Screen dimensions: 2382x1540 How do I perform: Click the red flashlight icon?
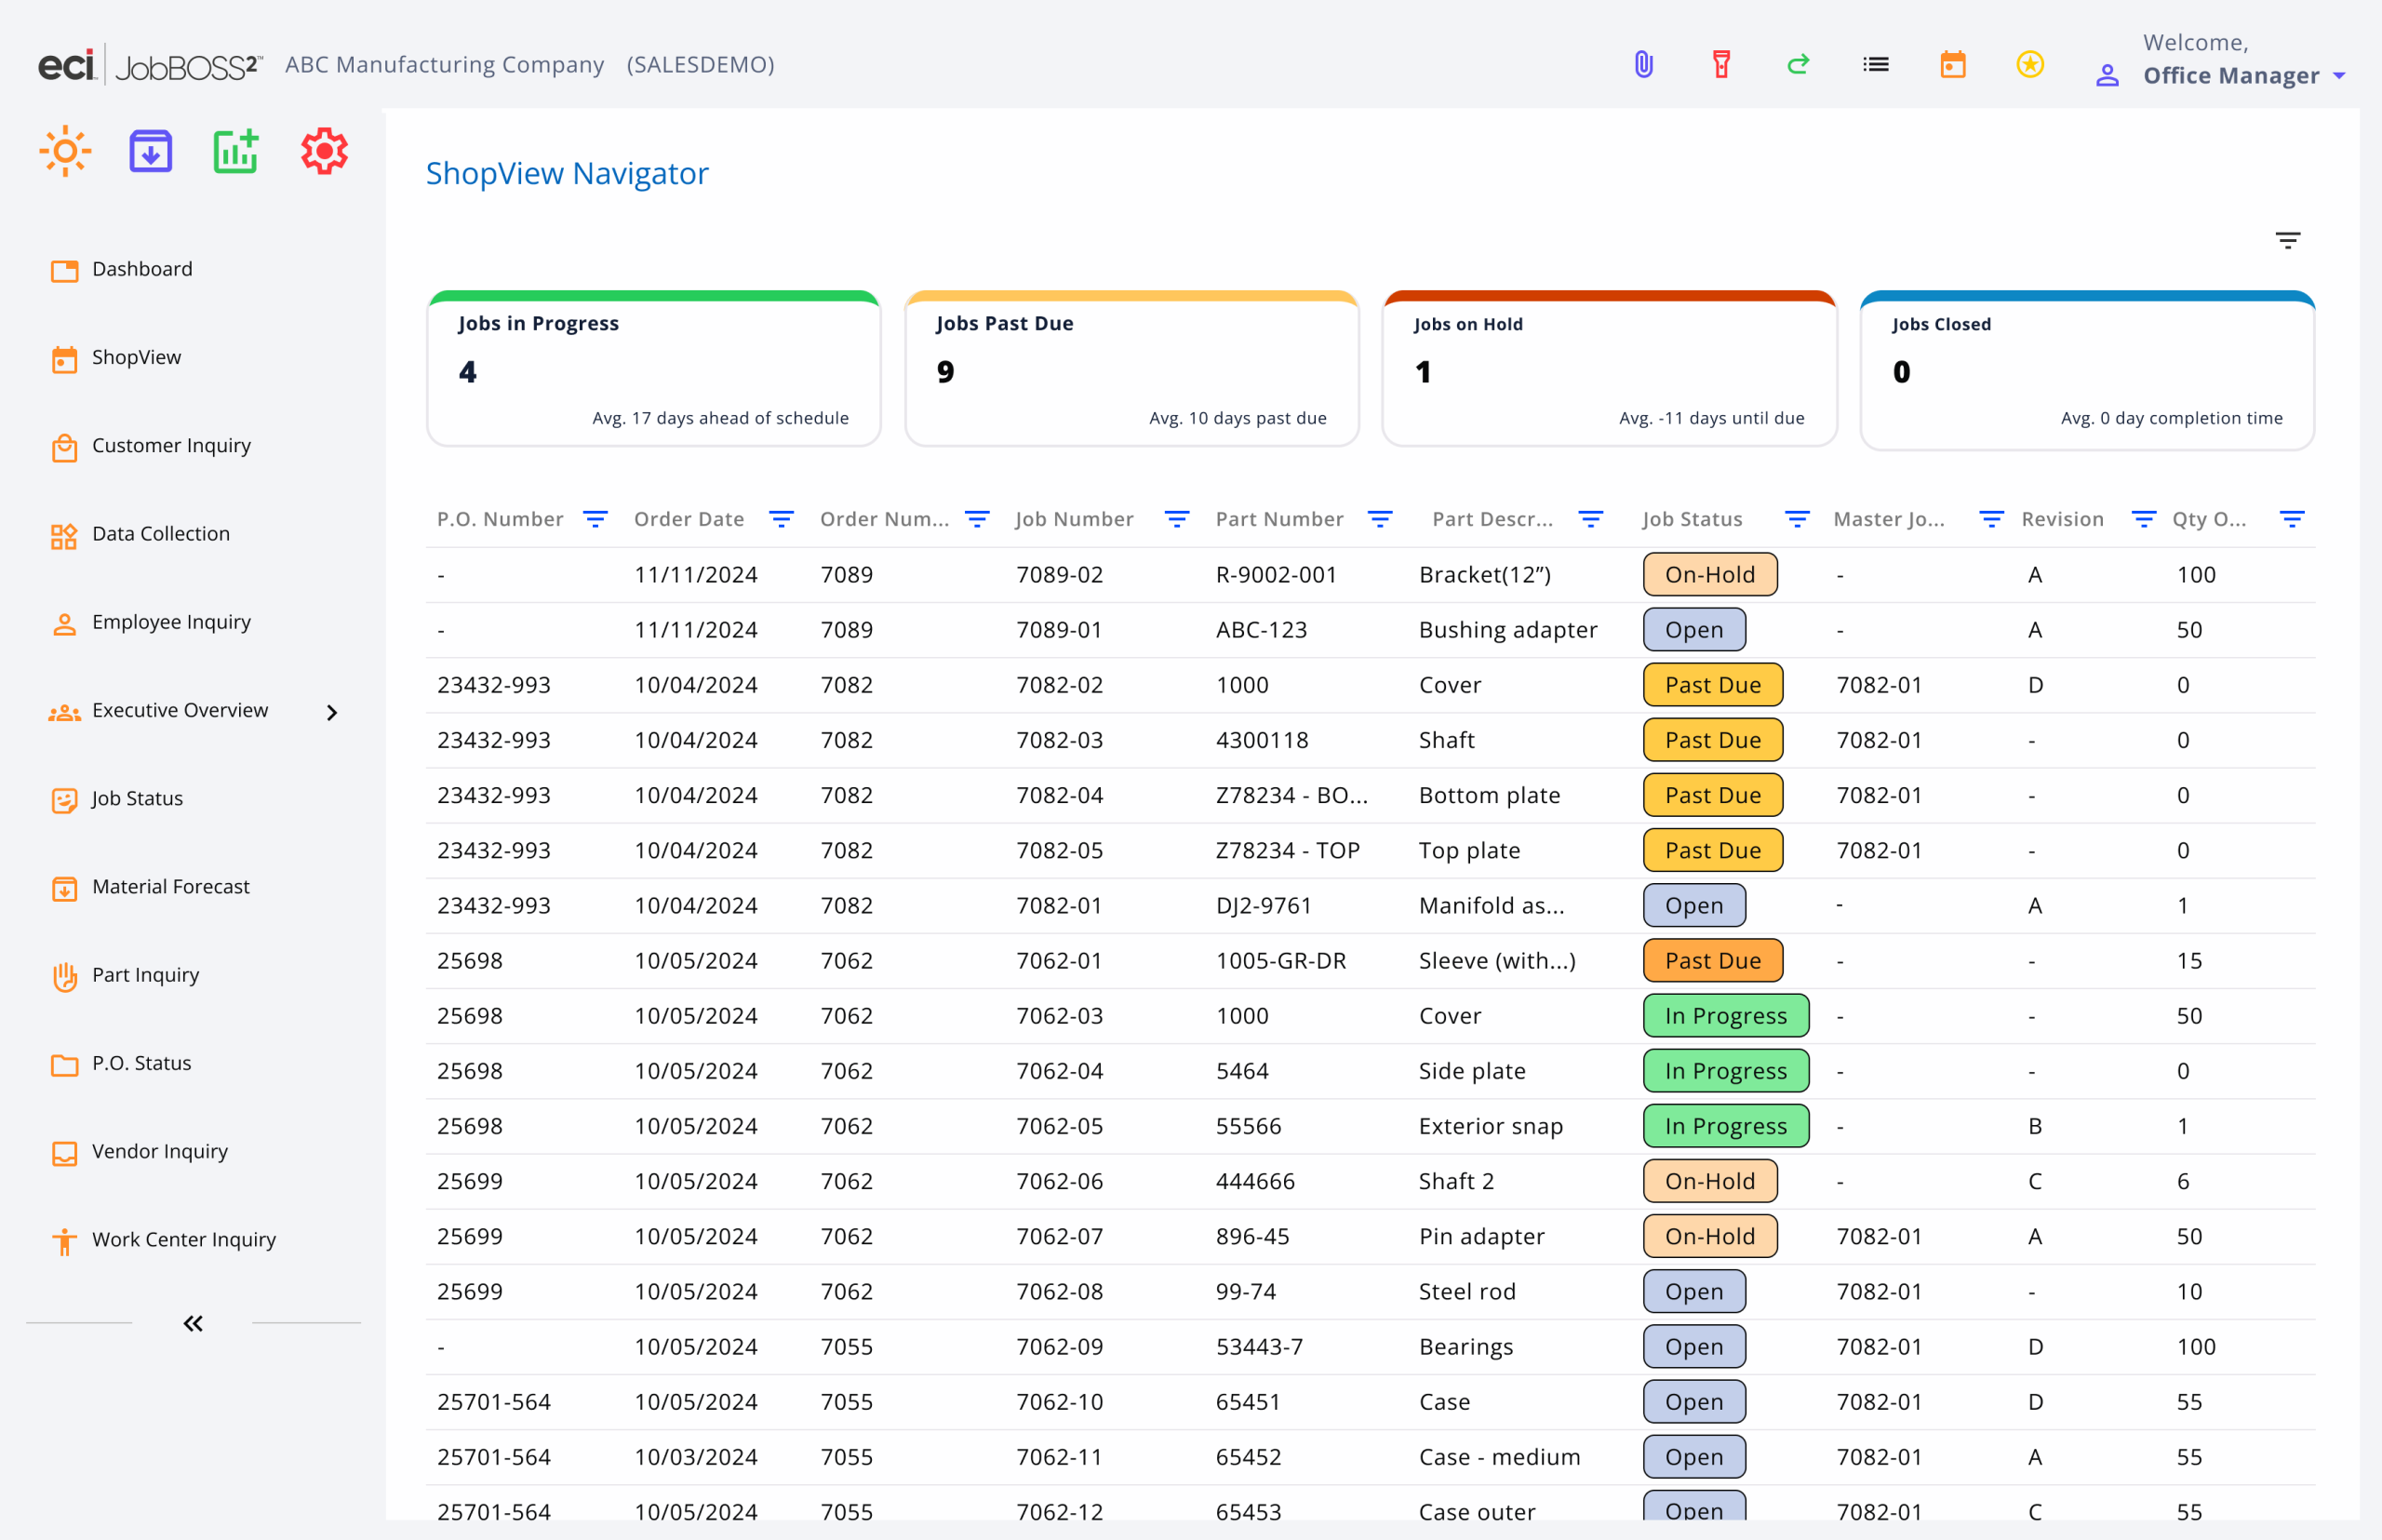[1721, 65]
